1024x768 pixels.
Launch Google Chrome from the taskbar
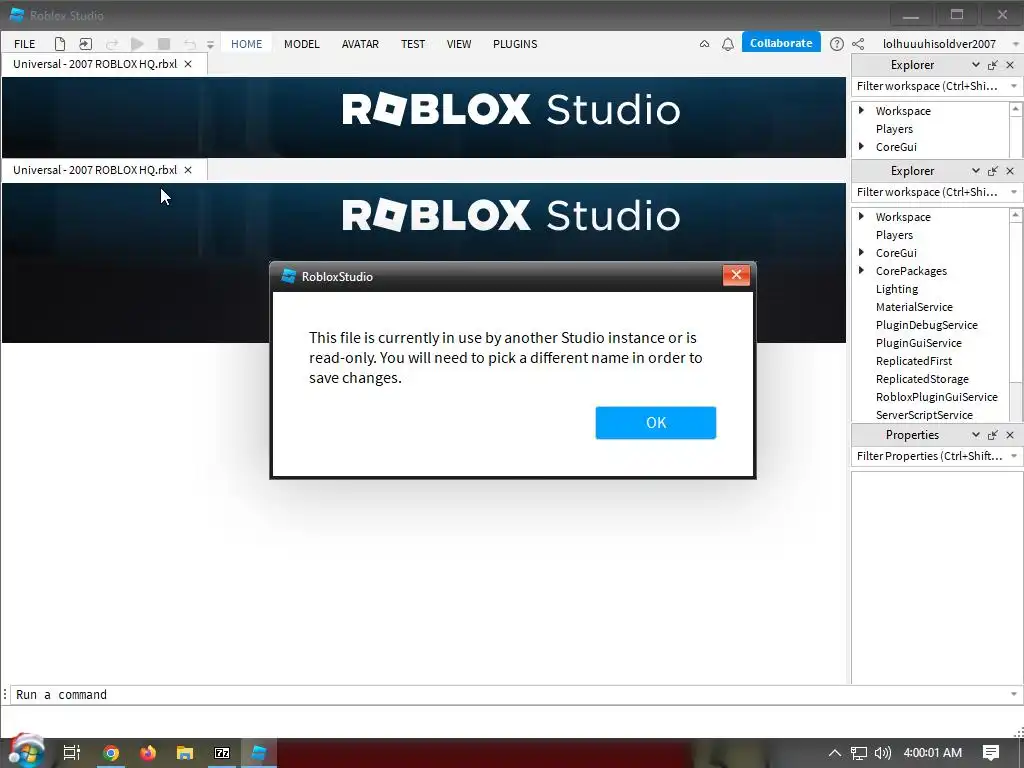coord(111,753)
